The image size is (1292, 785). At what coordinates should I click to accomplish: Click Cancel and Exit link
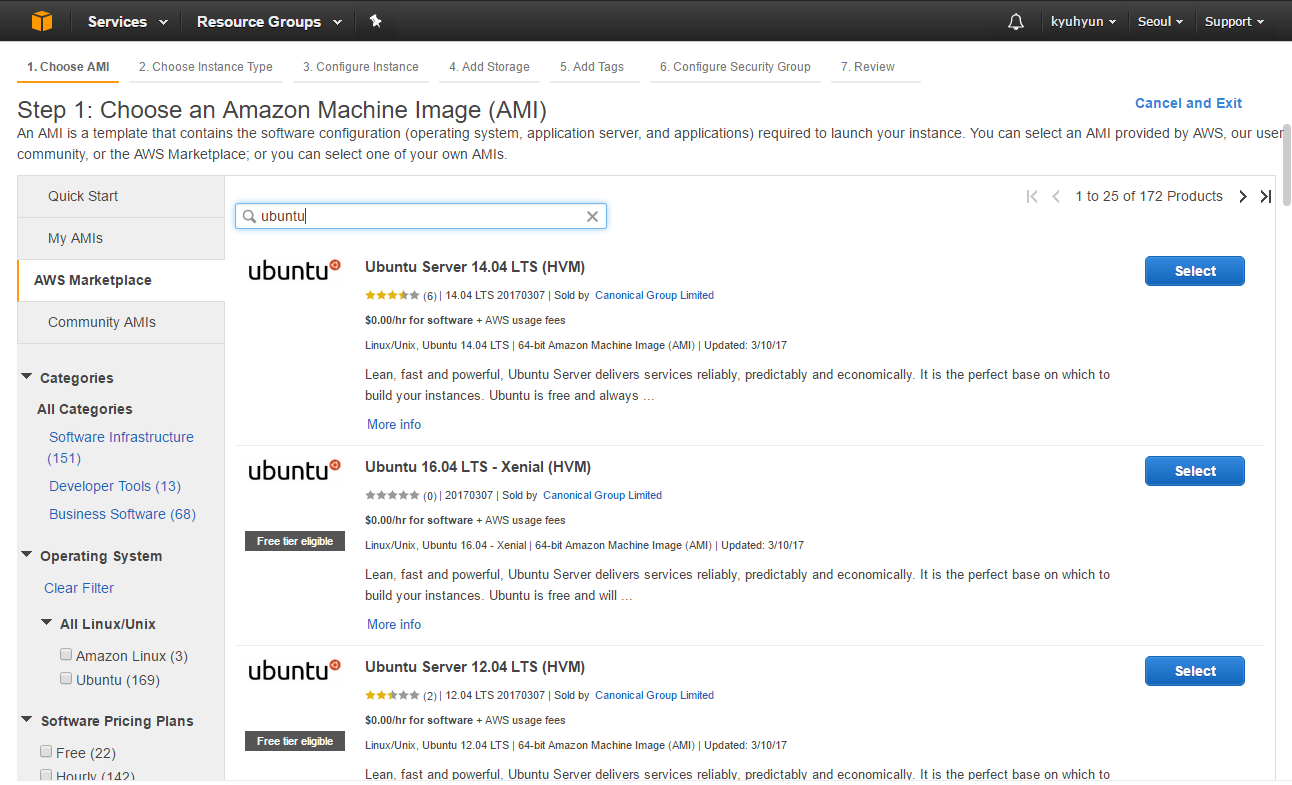click(1188, 103)
